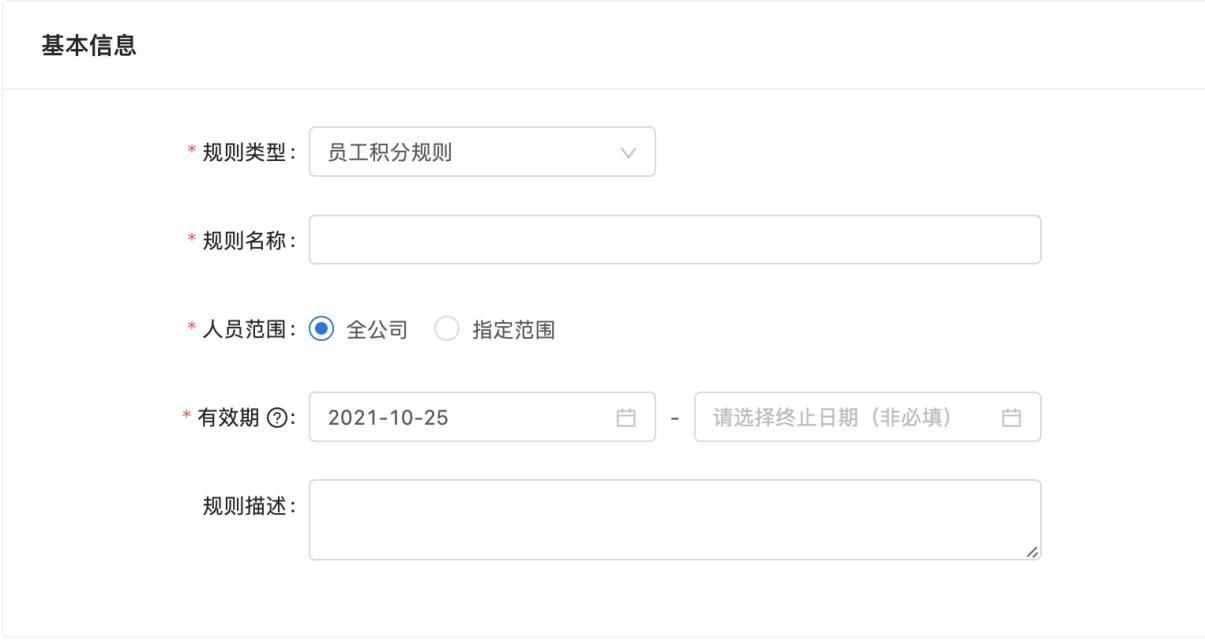Click the calendar icon in the end date field
Screen dimensions: 1205x641
(x=1011, y=417)
